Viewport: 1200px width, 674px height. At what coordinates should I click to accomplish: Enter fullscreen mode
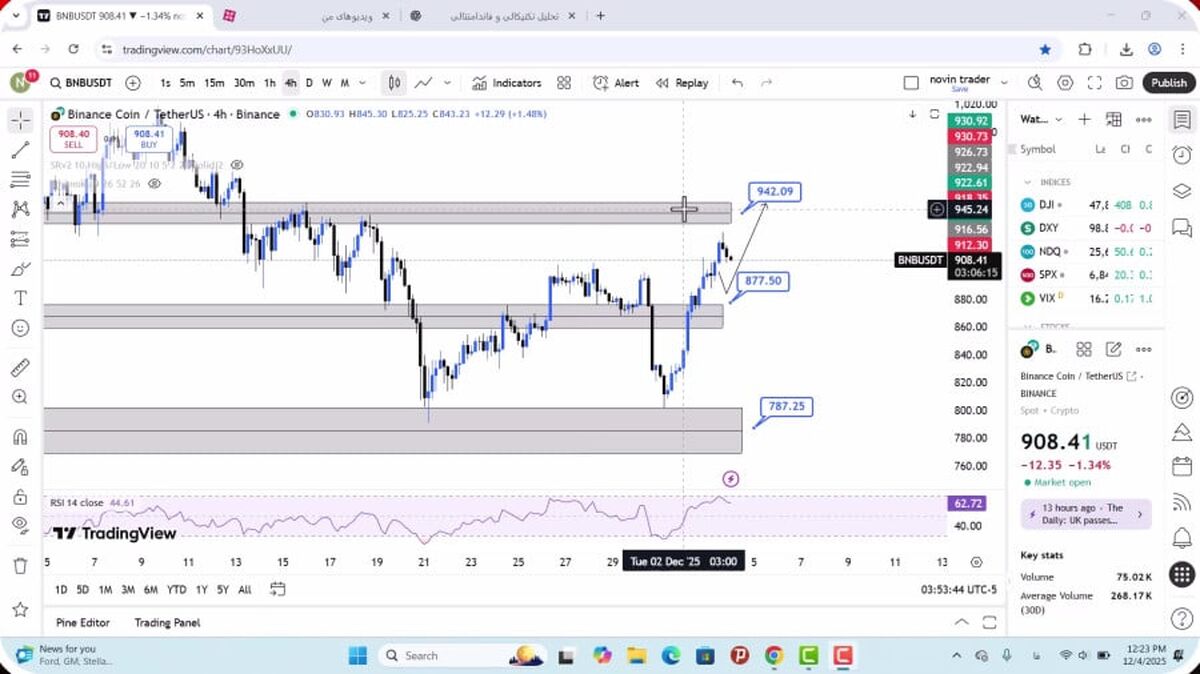(1095, 83)
